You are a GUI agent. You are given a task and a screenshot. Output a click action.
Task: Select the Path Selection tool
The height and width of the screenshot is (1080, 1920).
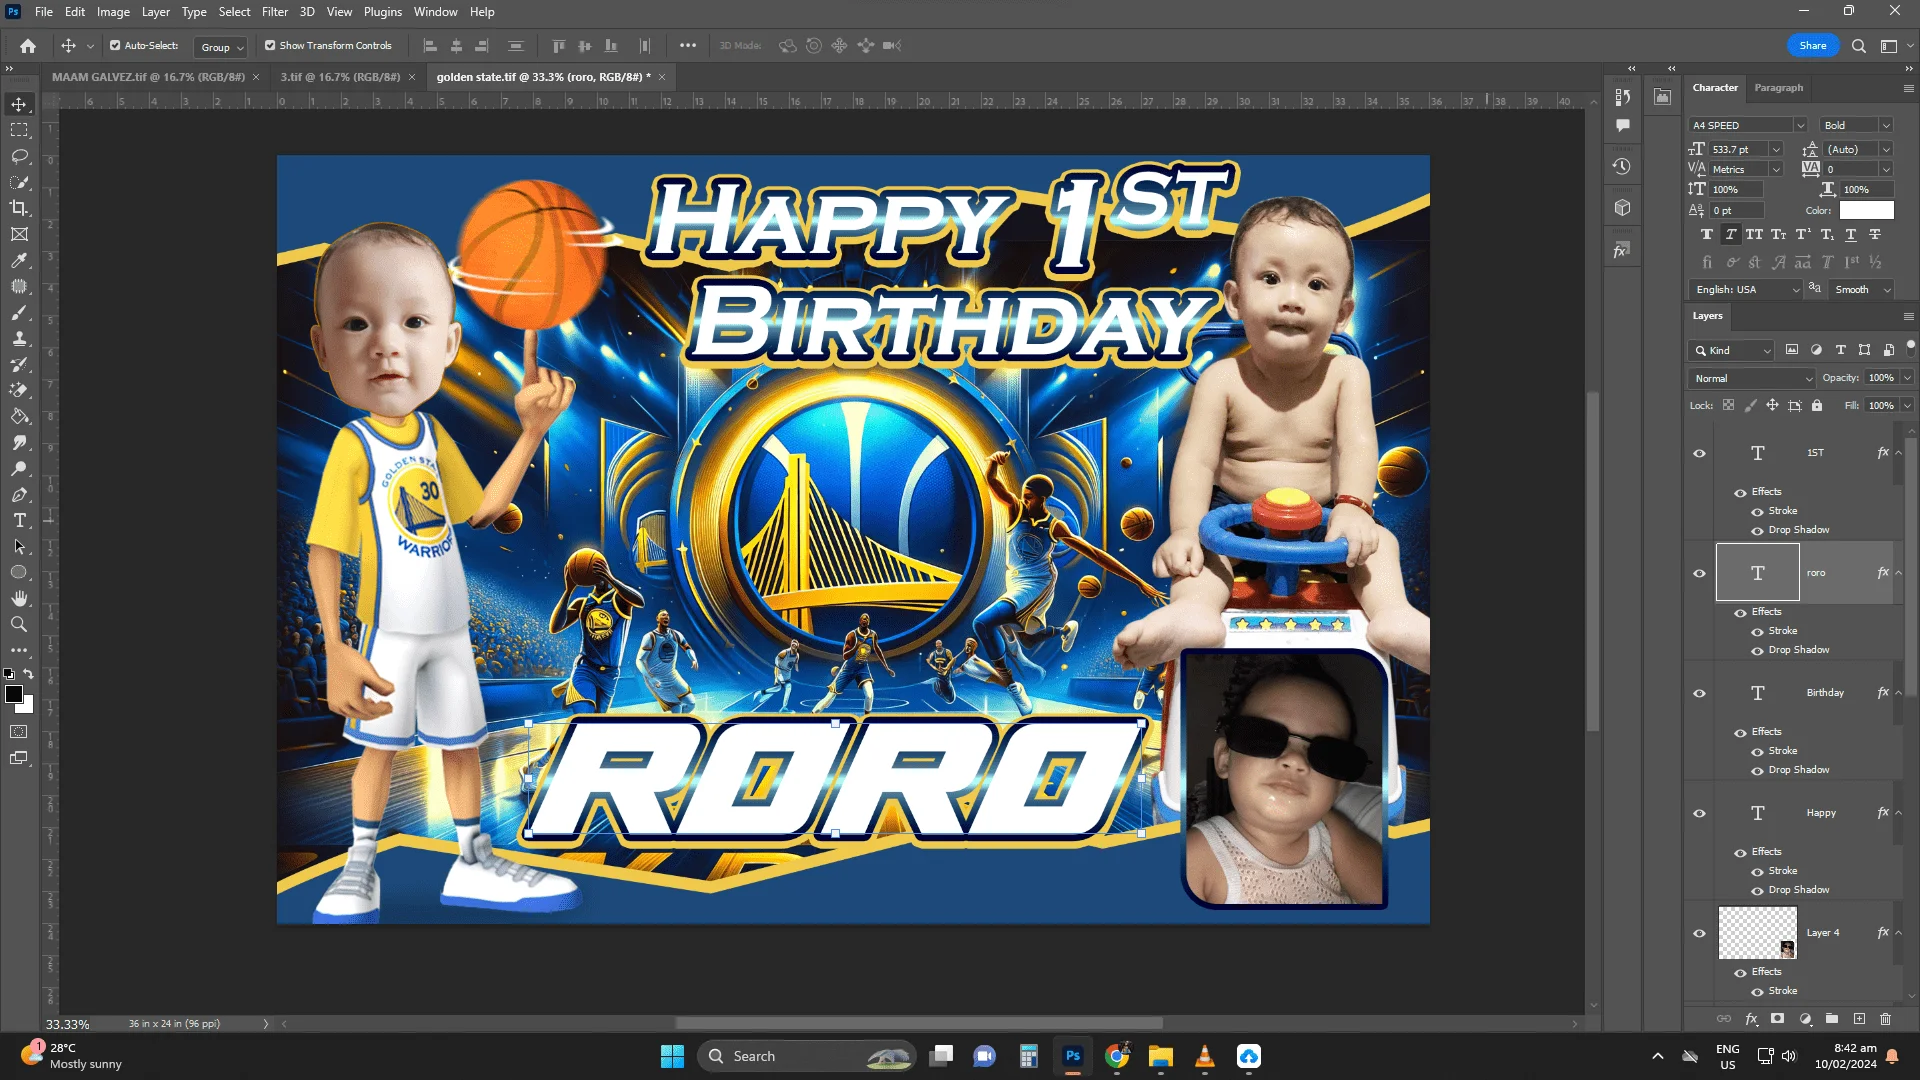click(x=19, y=547)
